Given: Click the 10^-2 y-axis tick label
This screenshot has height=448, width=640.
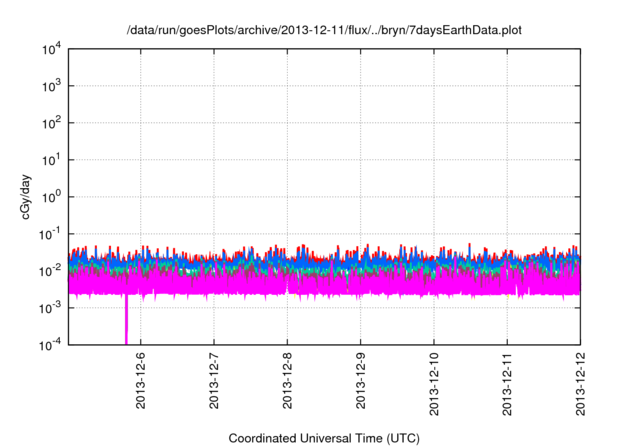Looking at the screenshot, I should (x=50, y=271).
